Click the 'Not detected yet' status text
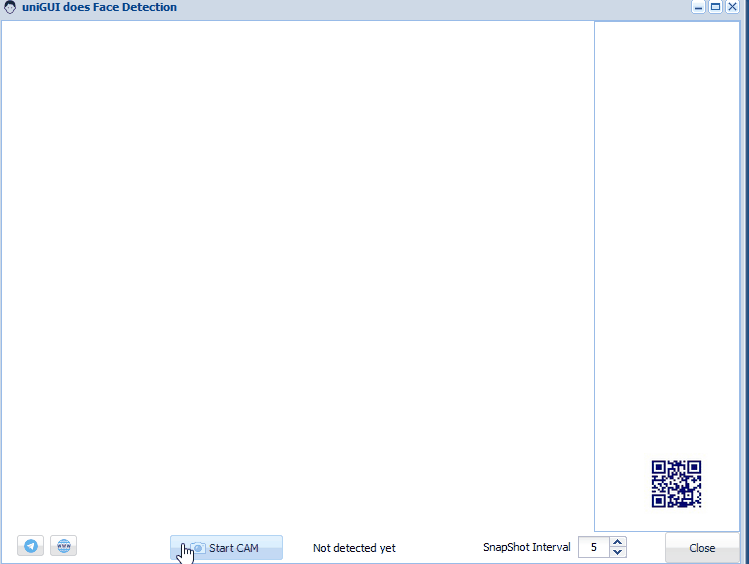The image size is (749, 564). click(x=354, y=548)
